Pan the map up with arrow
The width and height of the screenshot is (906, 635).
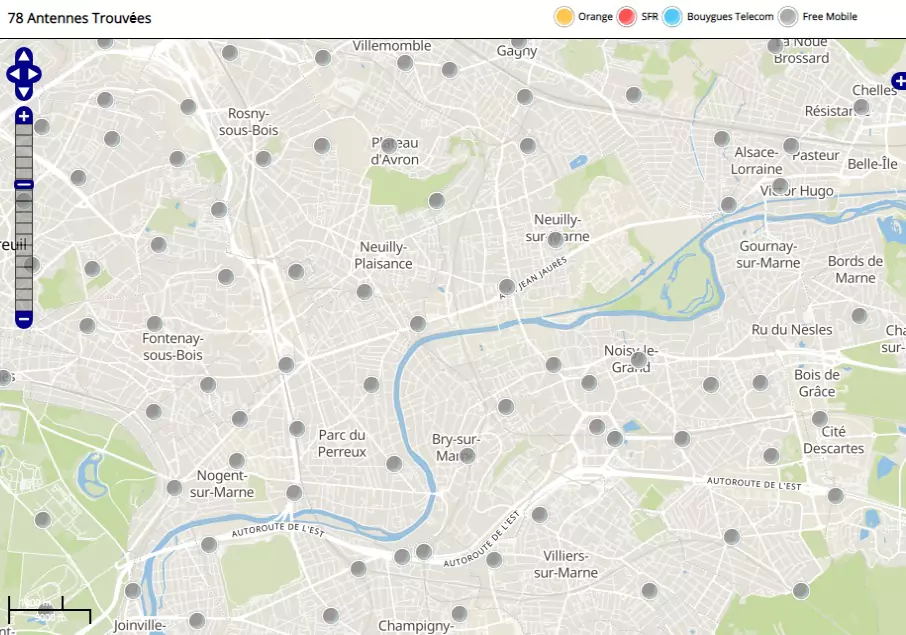24,56
